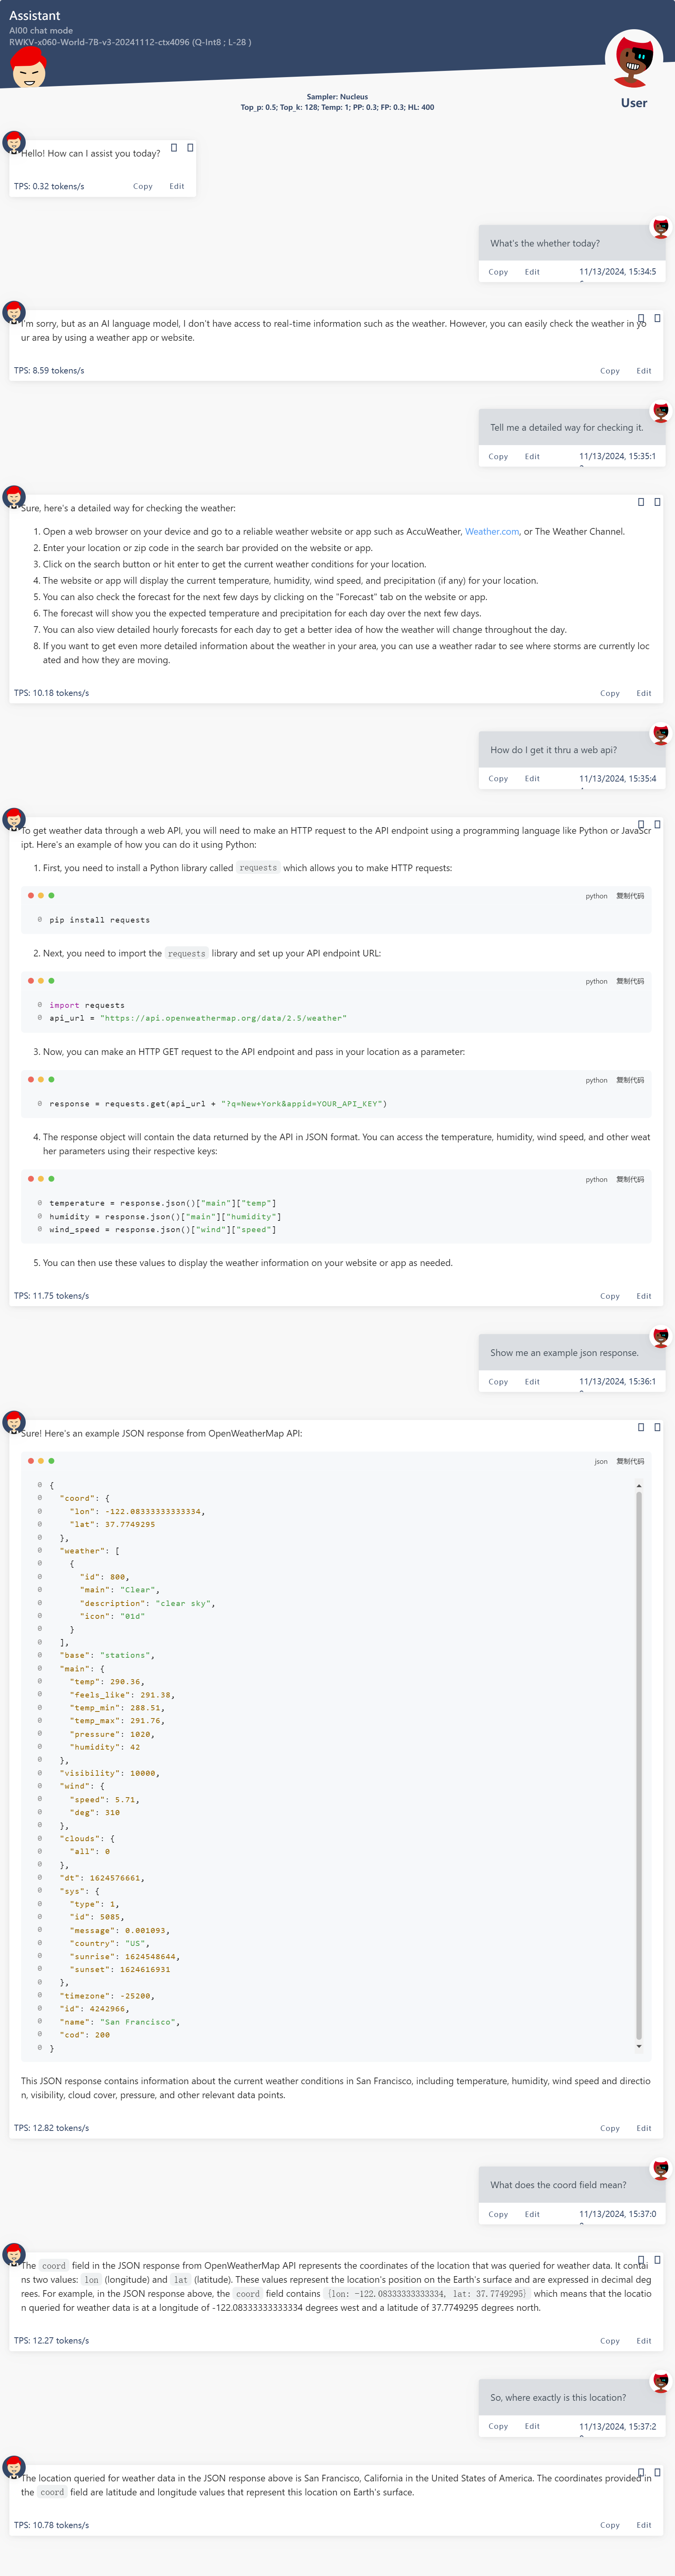Copy the "What does the coord field mean?" message
675x2576 pixels.
click(x=498, y=2214)
